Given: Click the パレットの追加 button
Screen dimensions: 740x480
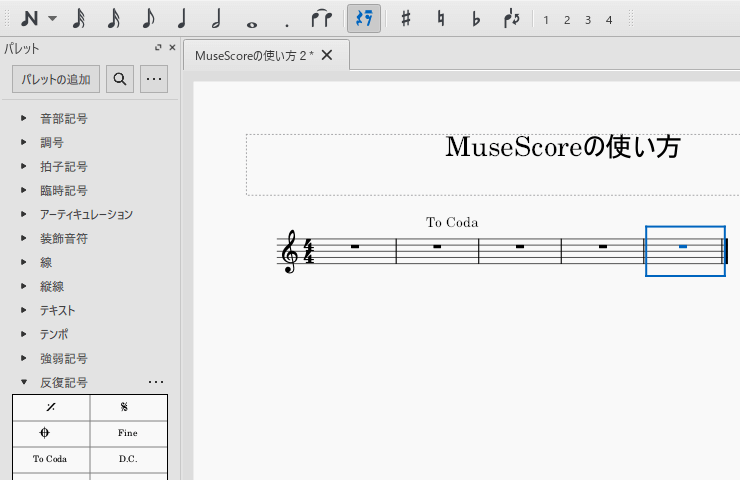Looking at the screenshot, I should 56,80.
